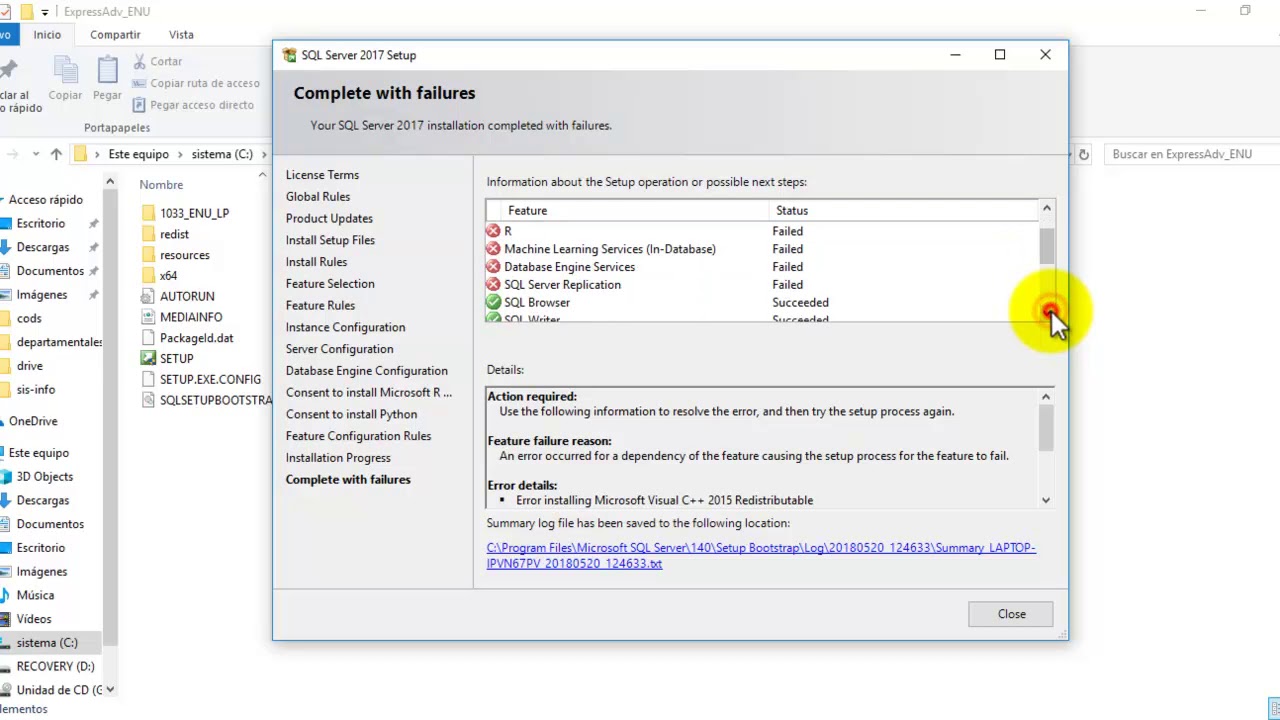Viewport: 1280px width, 720px height.
Task: Select the Feature Selection setup step
Action: pyautogui.click(x=330, y=284)
